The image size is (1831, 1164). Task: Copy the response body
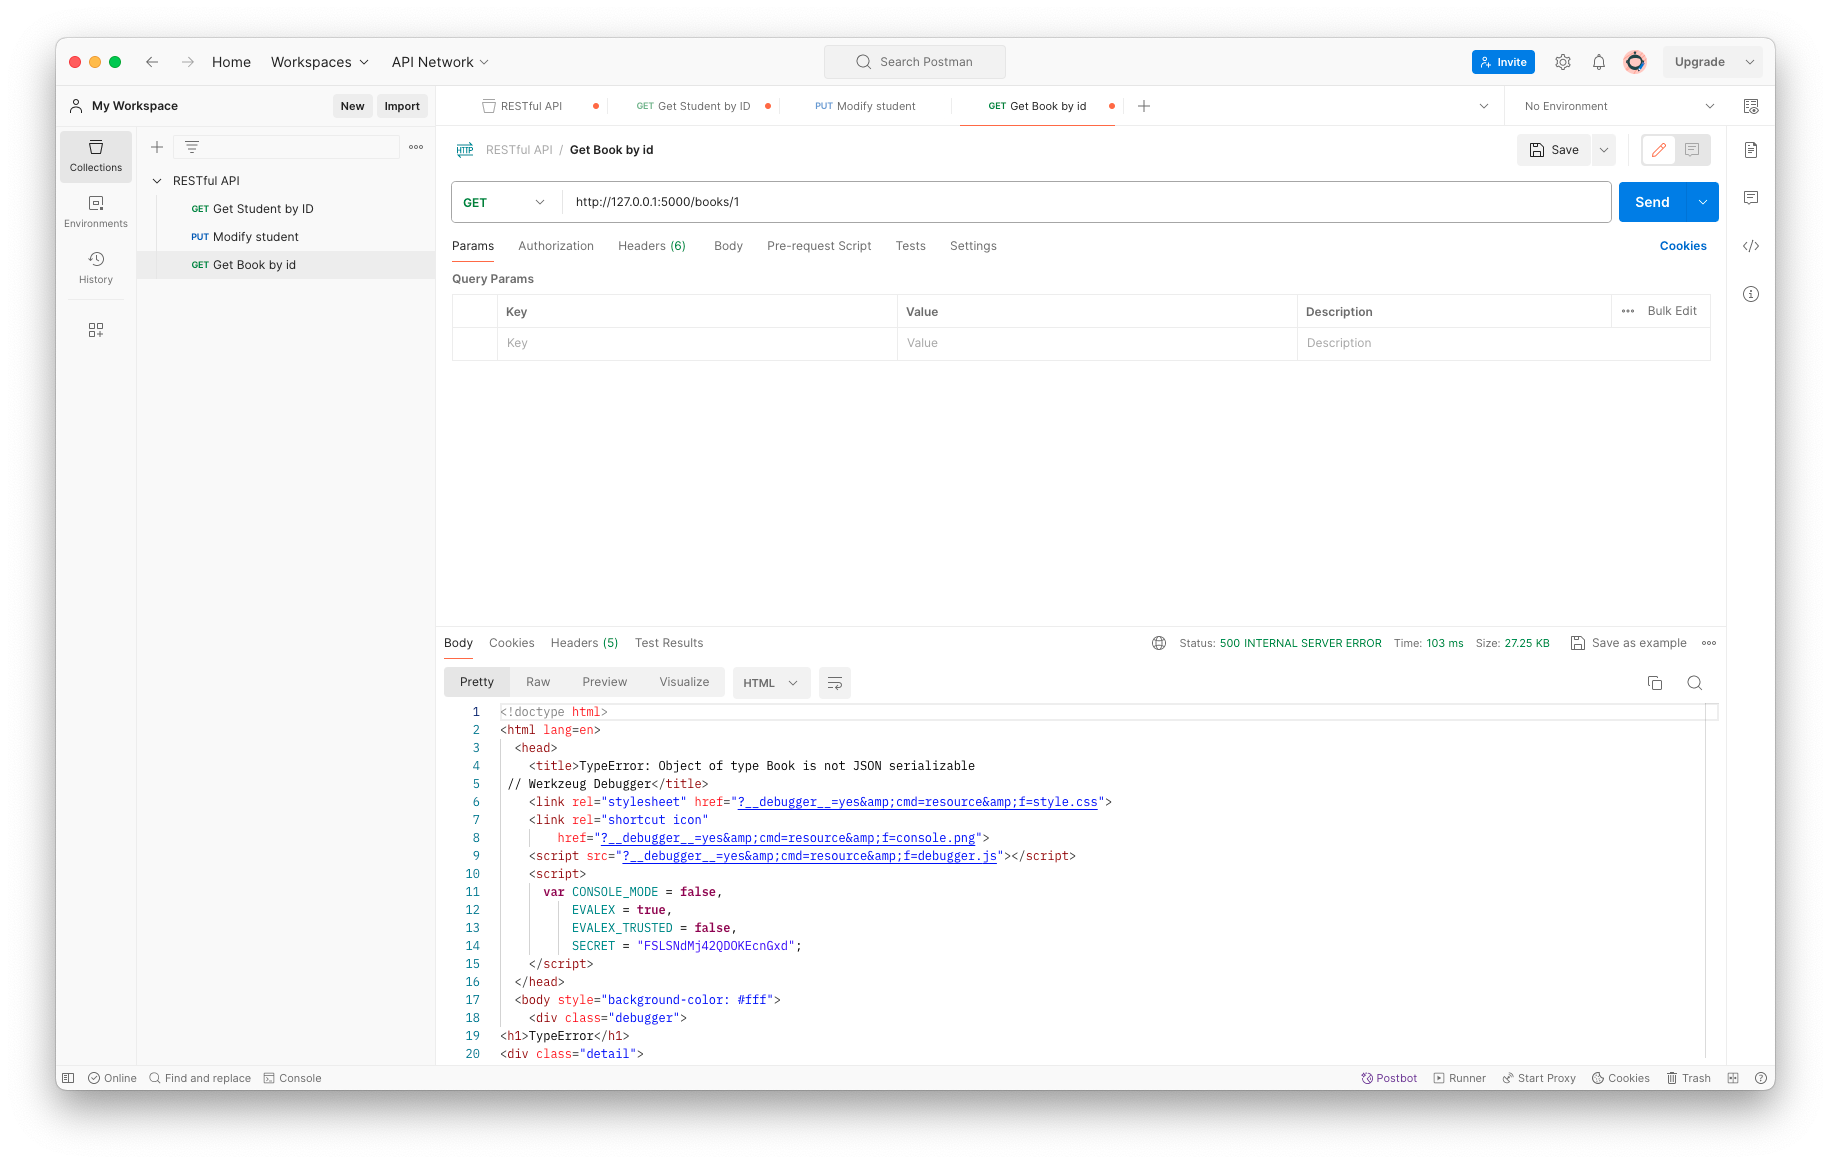point(1655,683)
